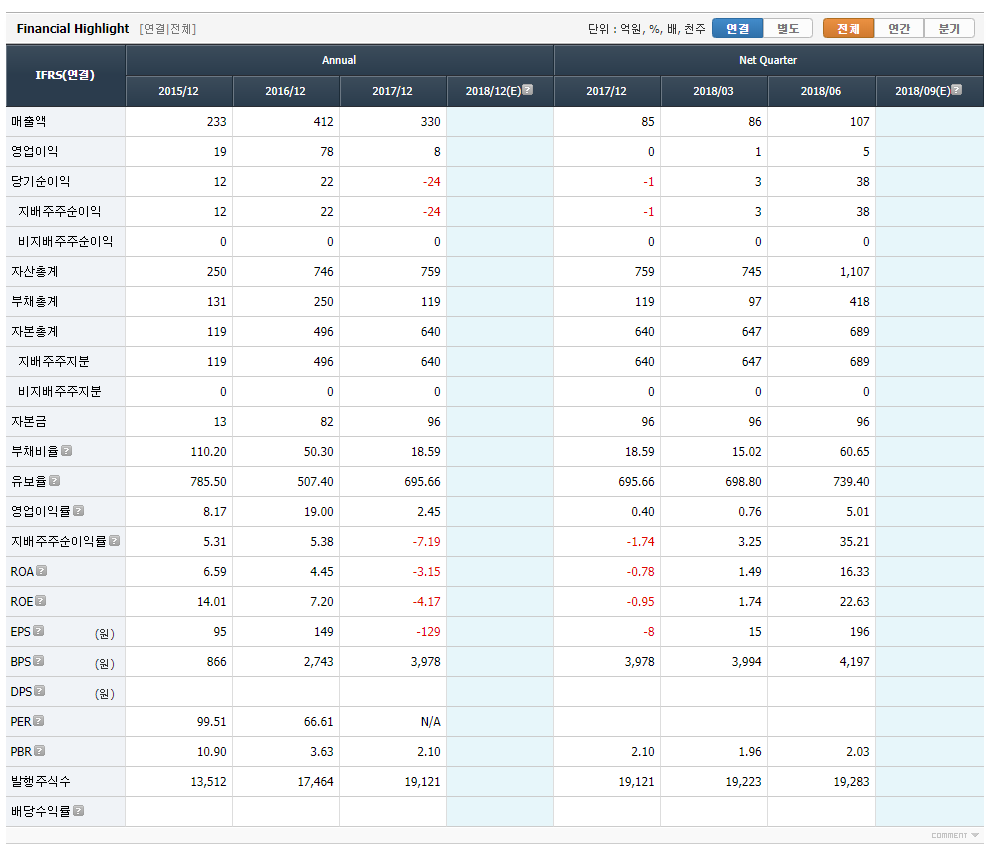This screenshot has width=989, height=848.
Task: Select 지배주주지분 row label
Action: tap(54, 362)
